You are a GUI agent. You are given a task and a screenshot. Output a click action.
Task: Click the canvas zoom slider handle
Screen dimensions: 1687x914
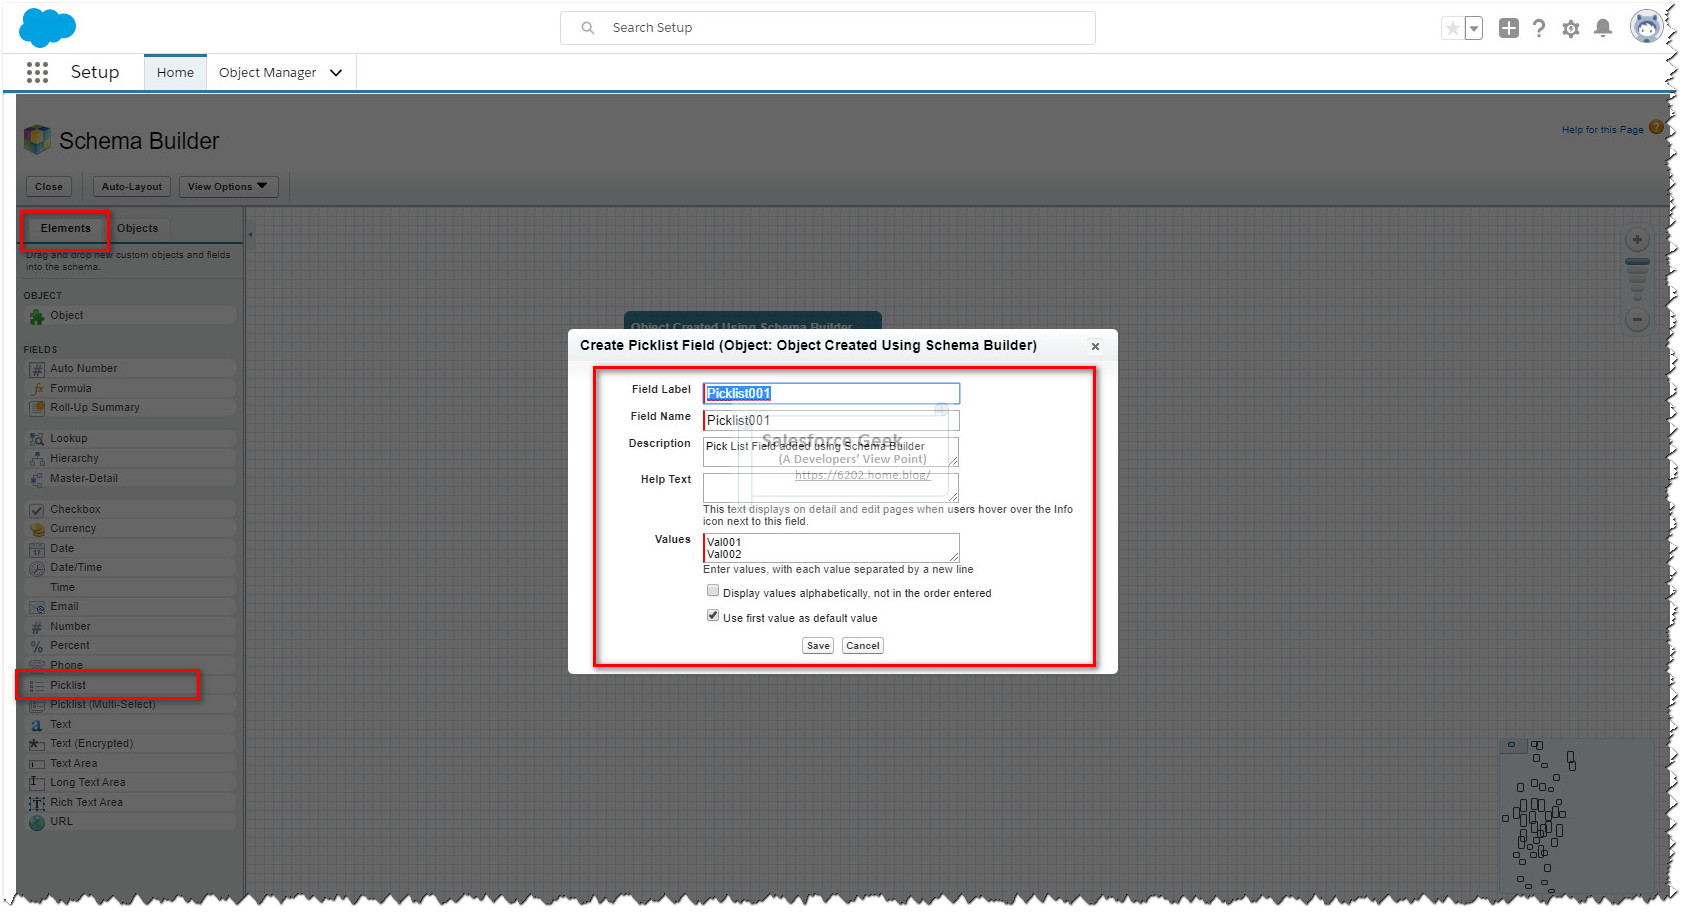point(1637,262)
